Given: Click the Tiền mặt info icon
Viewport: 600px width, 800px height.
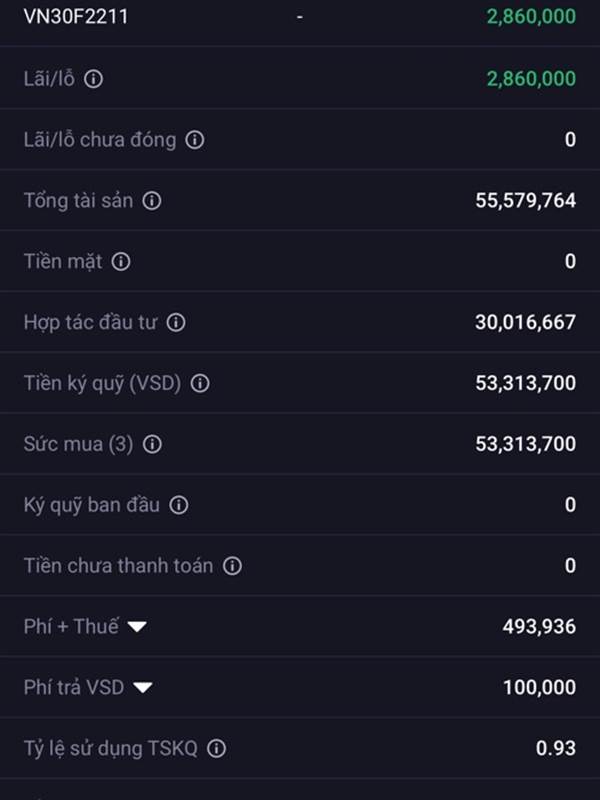Looking at the screenshot, I should coord(121,262).
